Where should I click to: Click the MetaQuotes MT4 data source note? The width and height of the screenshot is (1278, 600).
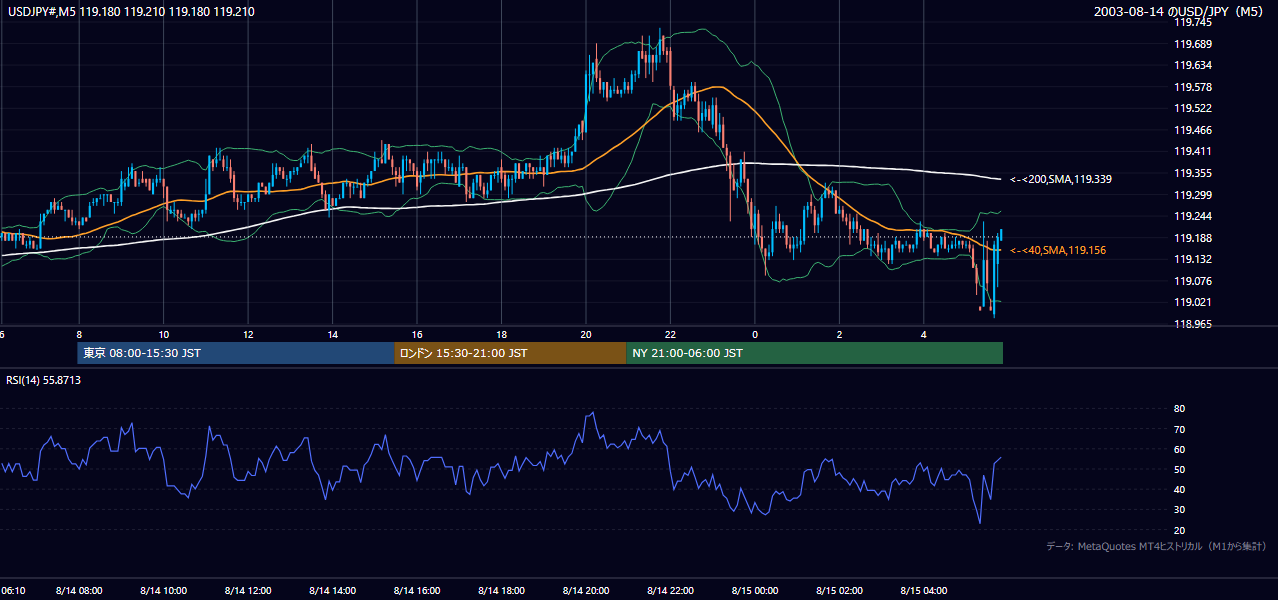click(1157, 546)
